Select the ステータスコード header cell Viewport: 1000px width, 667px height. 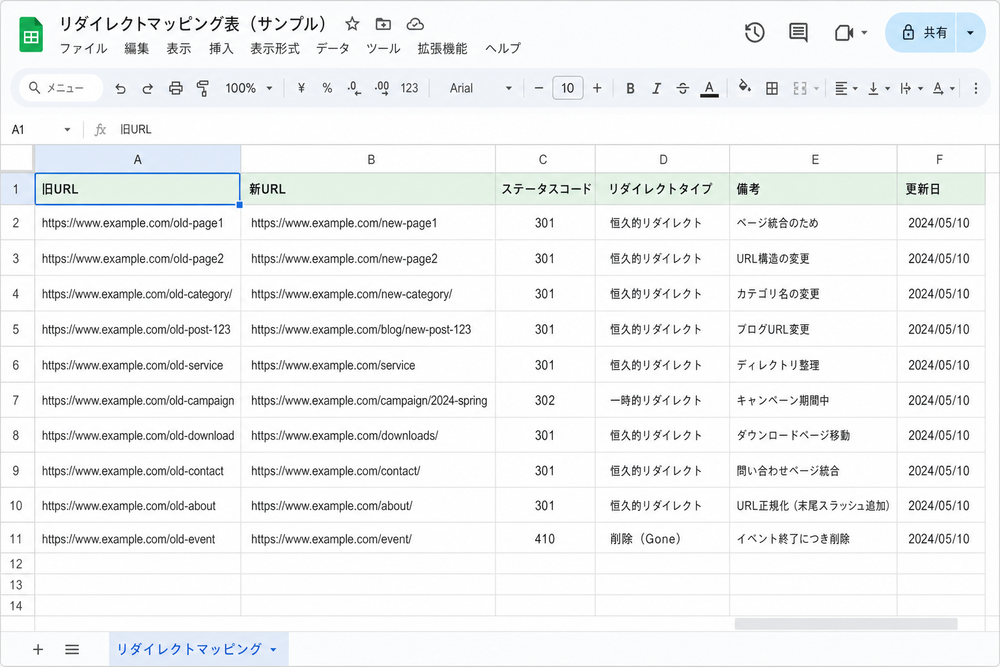click(x=545, y=189)
